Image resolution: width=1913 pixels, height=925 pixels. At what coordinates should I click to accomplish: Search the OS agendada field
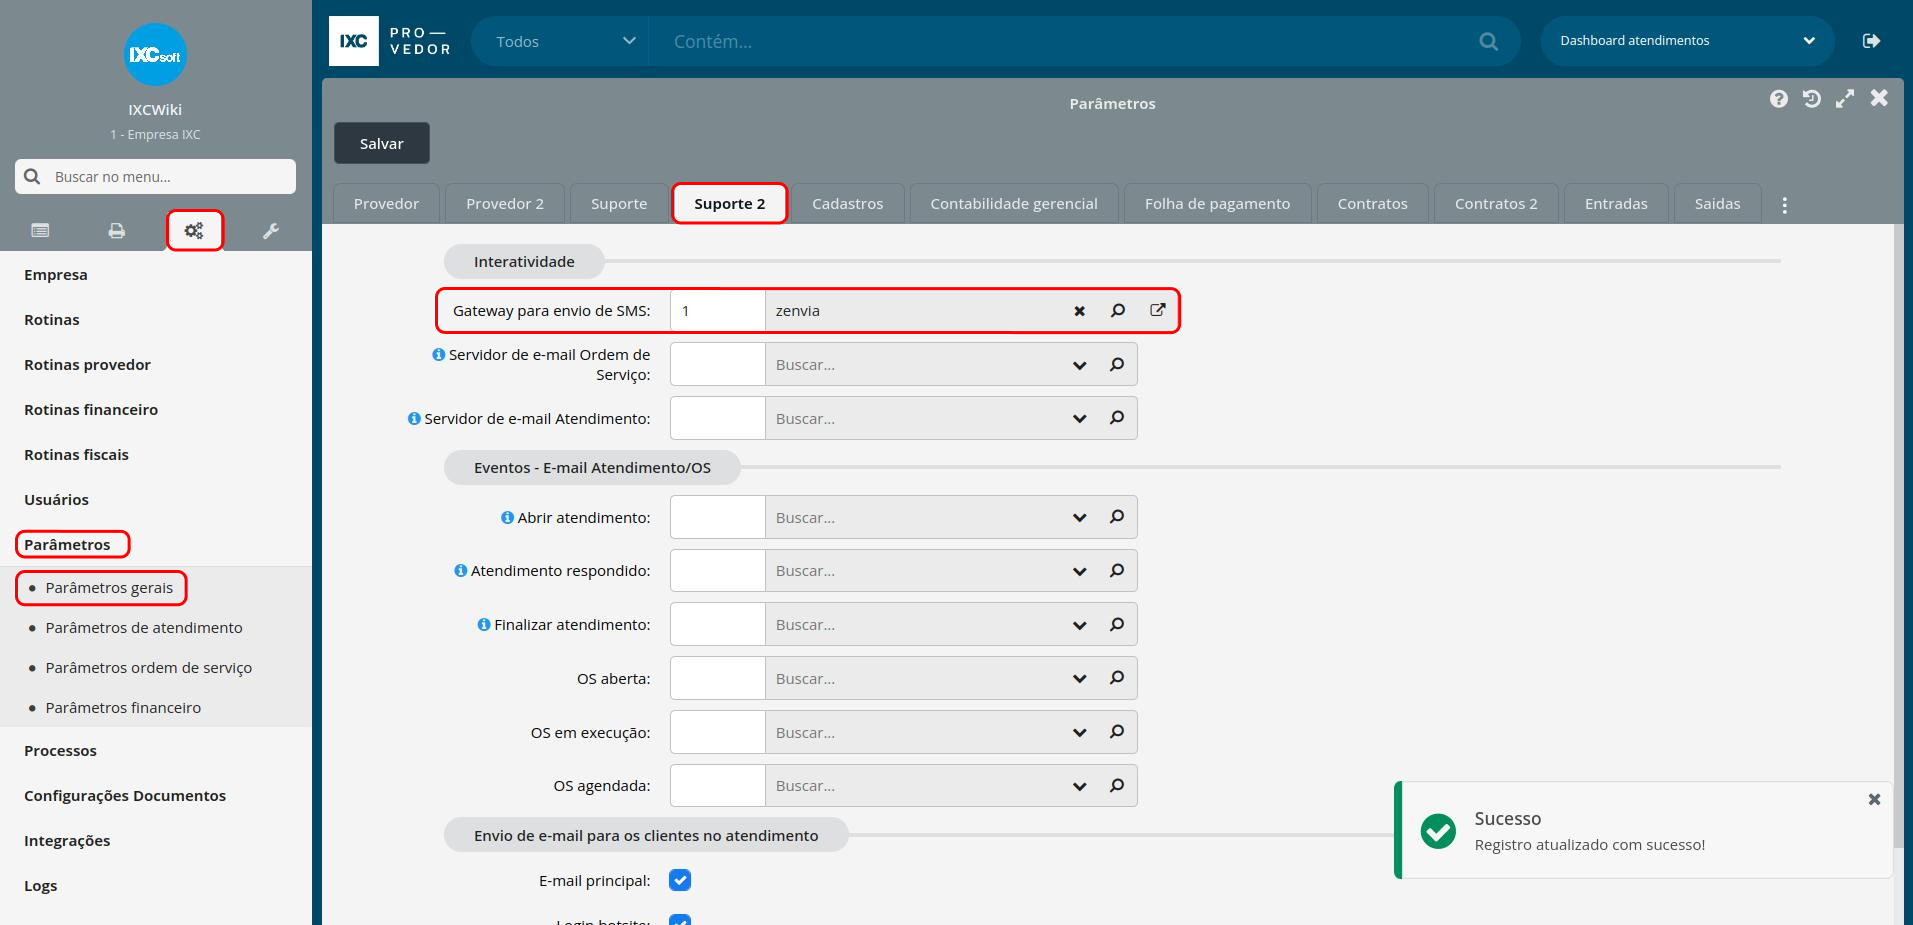click(x=1117, y=785)
